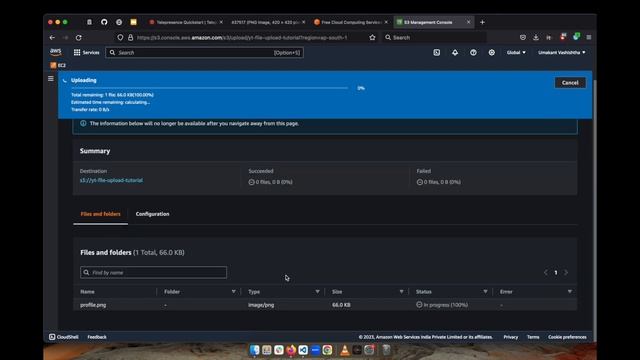Open Trash in the dock
The width and height of the screenshot is (640, 360).
pos(386,350)
